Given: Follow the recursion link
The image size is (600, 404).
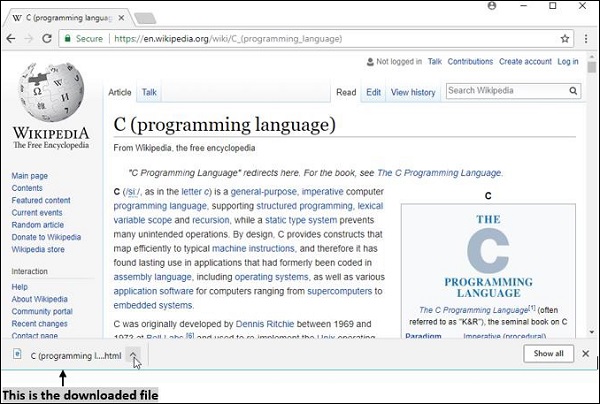Looking at the screenshot, I should [210, 220].
